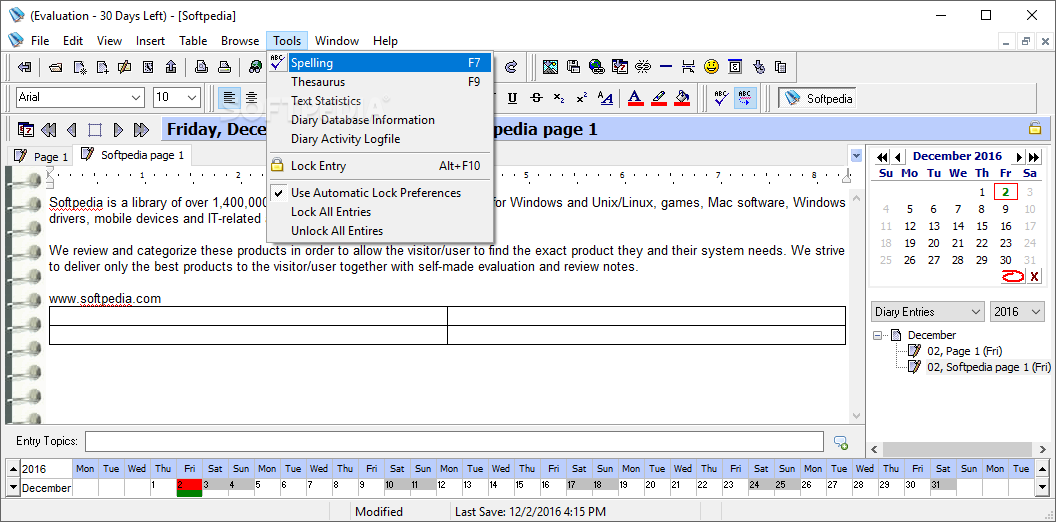This screenshot has height=522, width=1056.
Task: Insert a horizontal line with the line icon
Action: click(666, 67)
